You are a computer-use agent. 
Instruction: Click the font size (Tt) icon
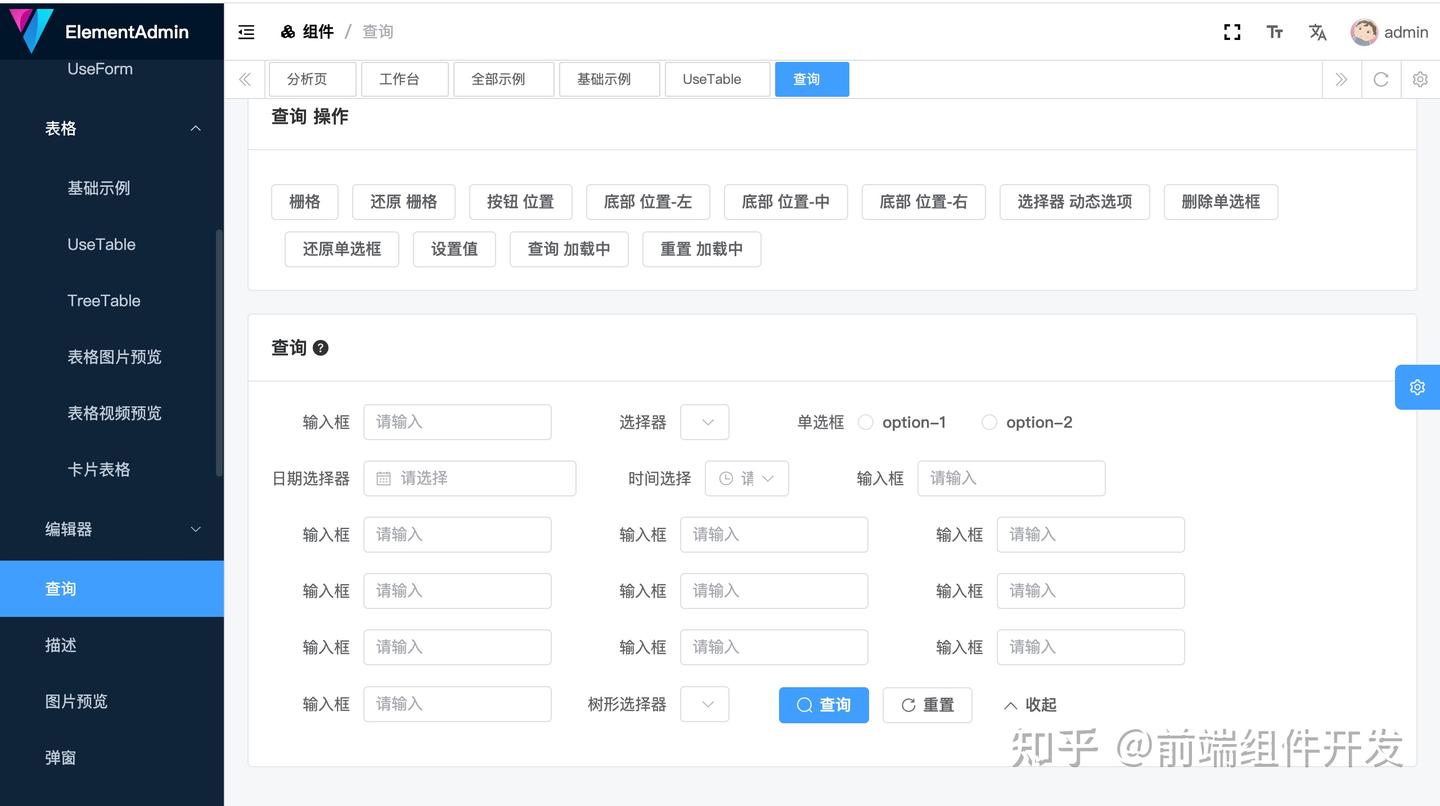[1274, 31]
